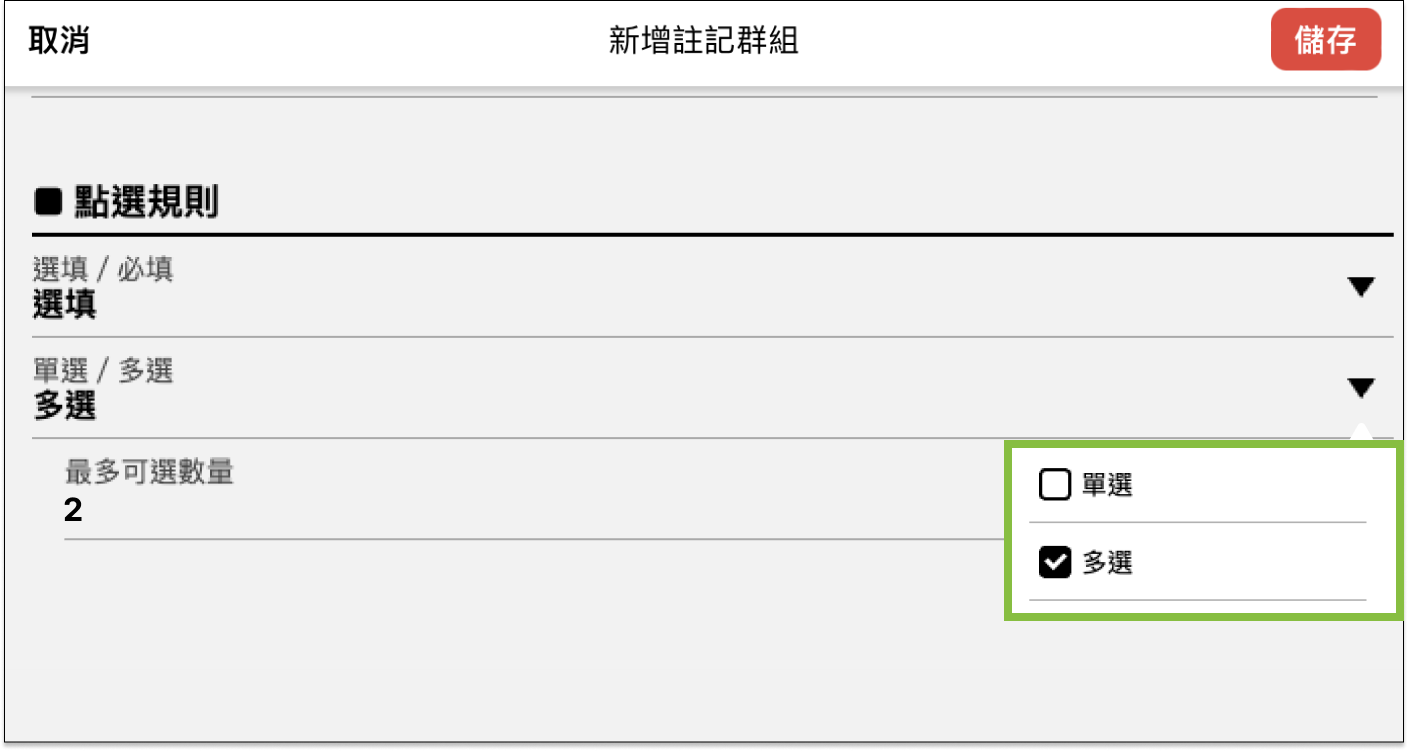Expand the 選填 / 必填 dropdown arrow
The width and height of the screenshot is (1408, 751).
1360,288
